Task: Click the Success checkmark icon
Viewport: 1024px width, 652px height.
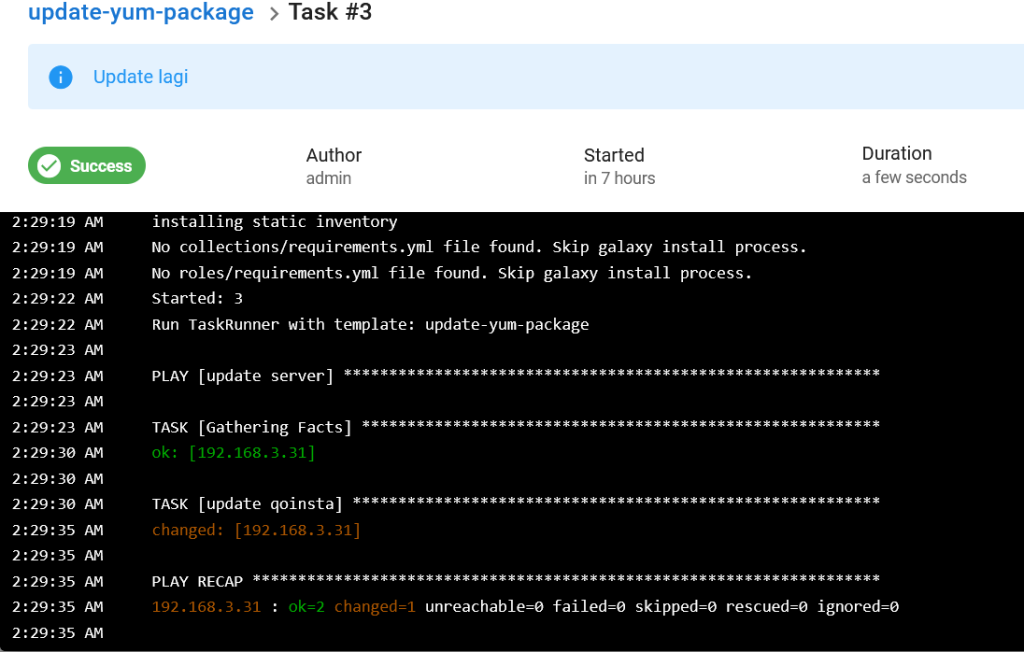Action: click(49, 166)
